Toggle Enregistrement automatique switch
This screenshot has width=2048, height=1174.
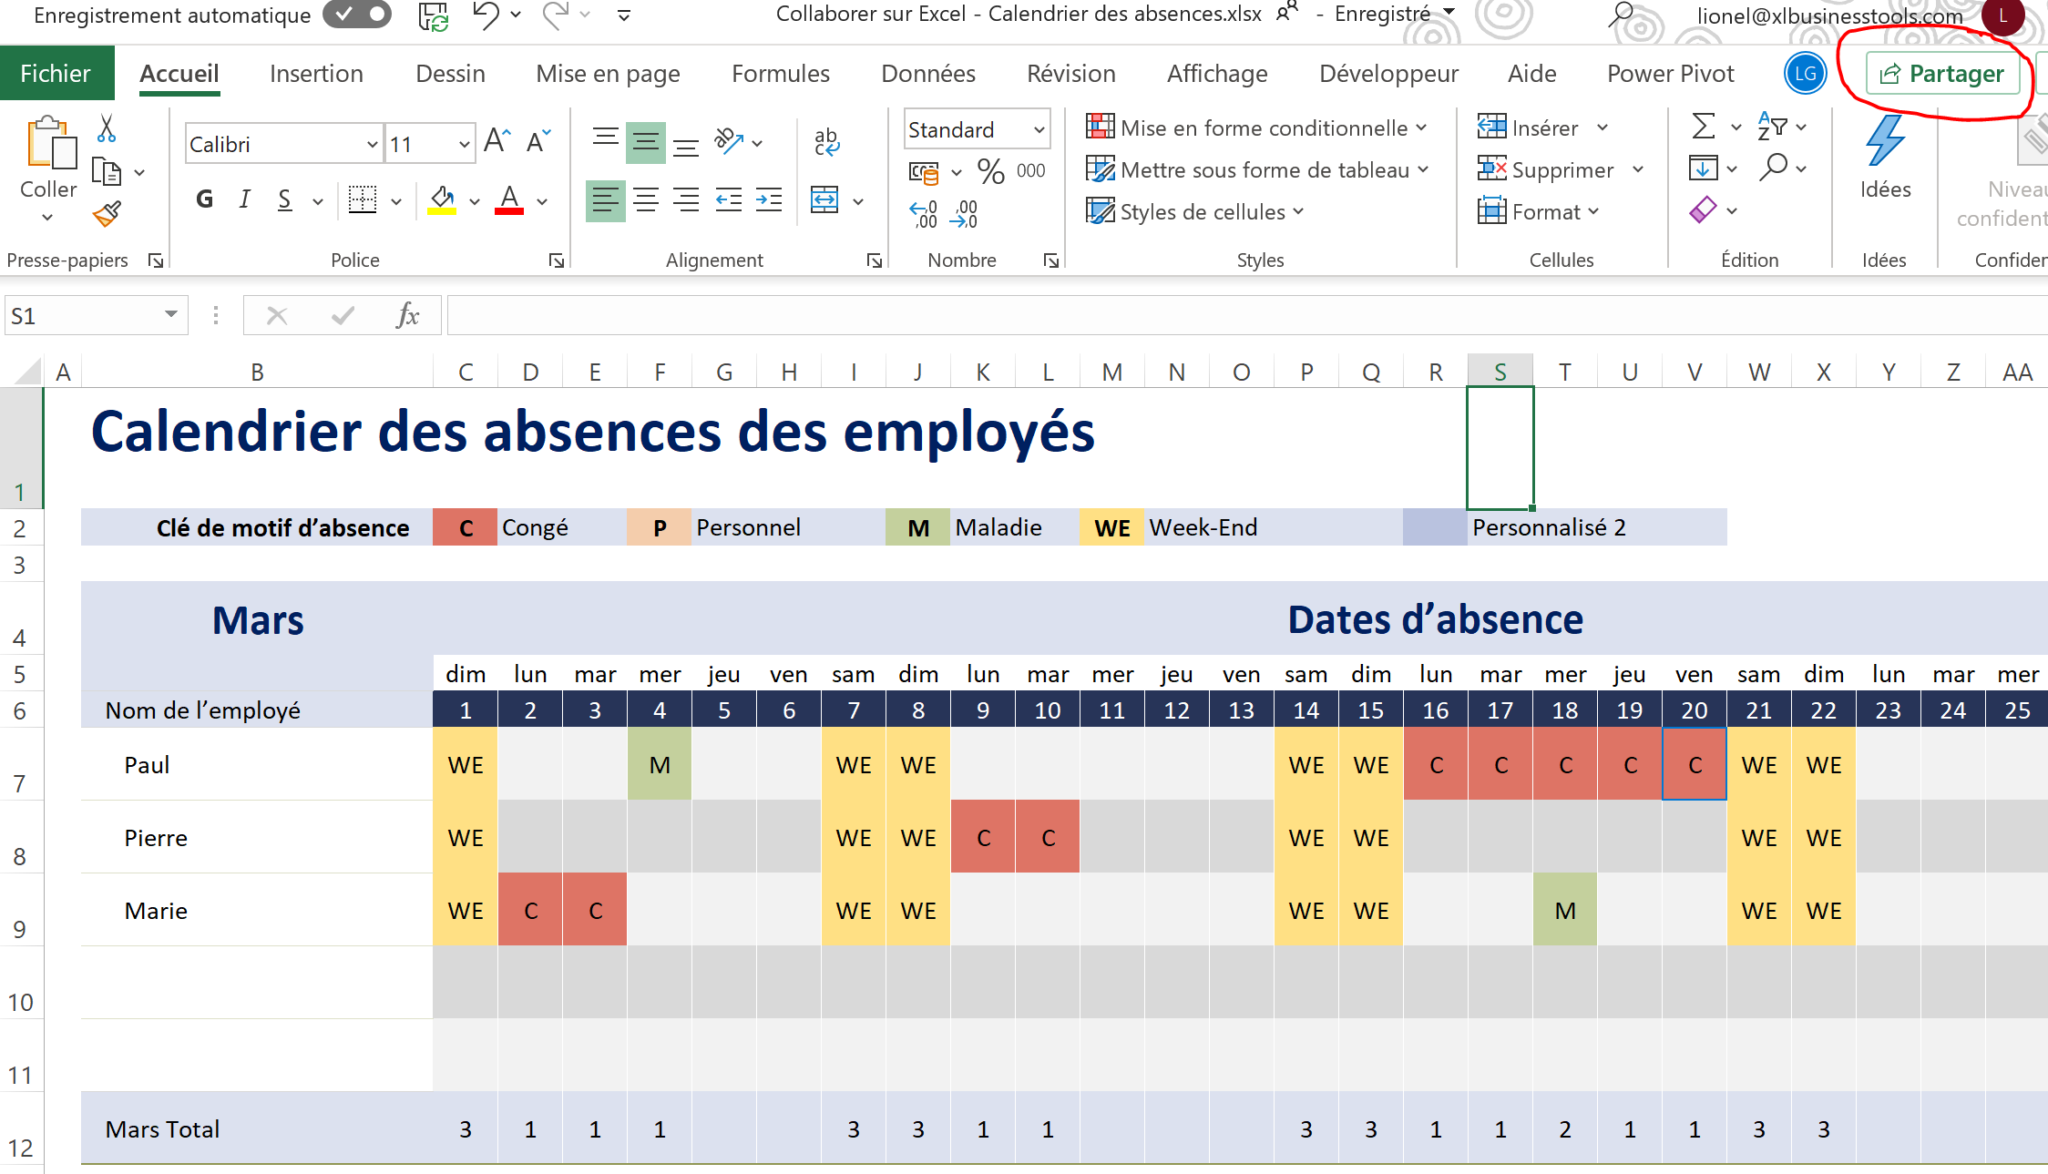(357, 15)
